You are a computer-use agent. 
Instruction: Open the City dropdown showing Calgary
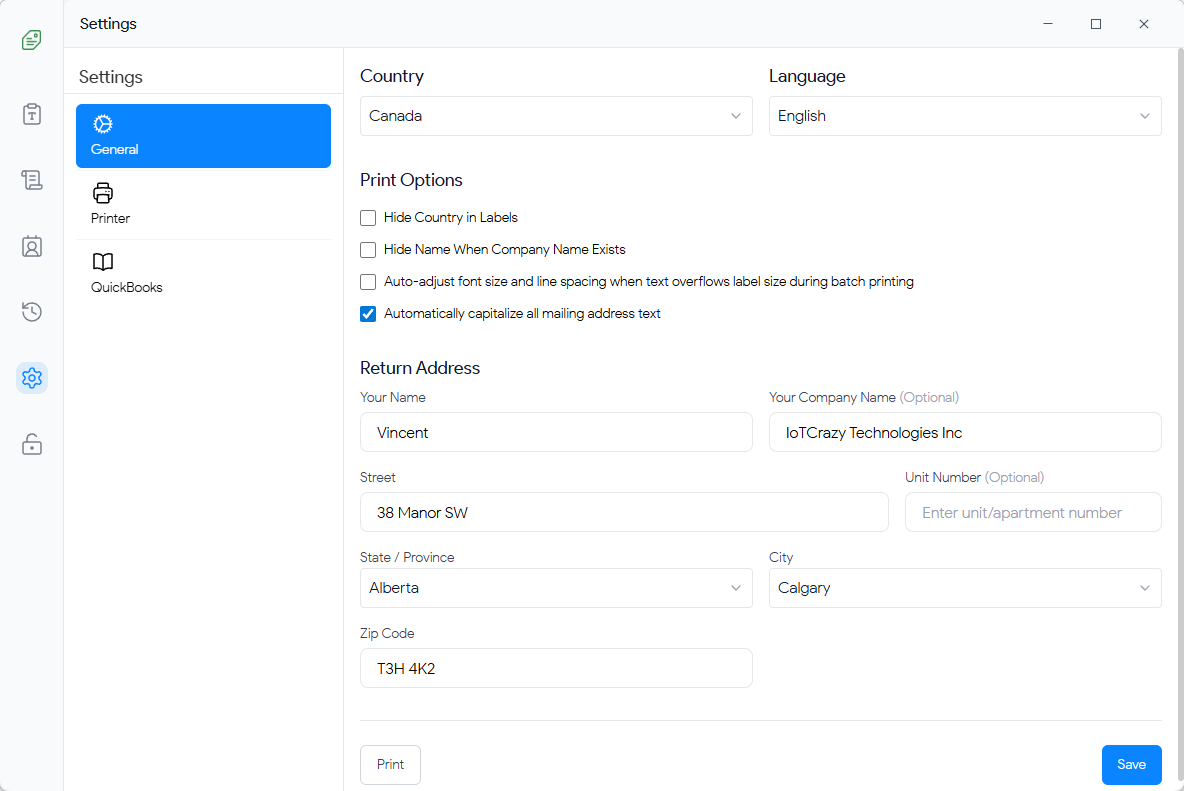tap(964, 588)
